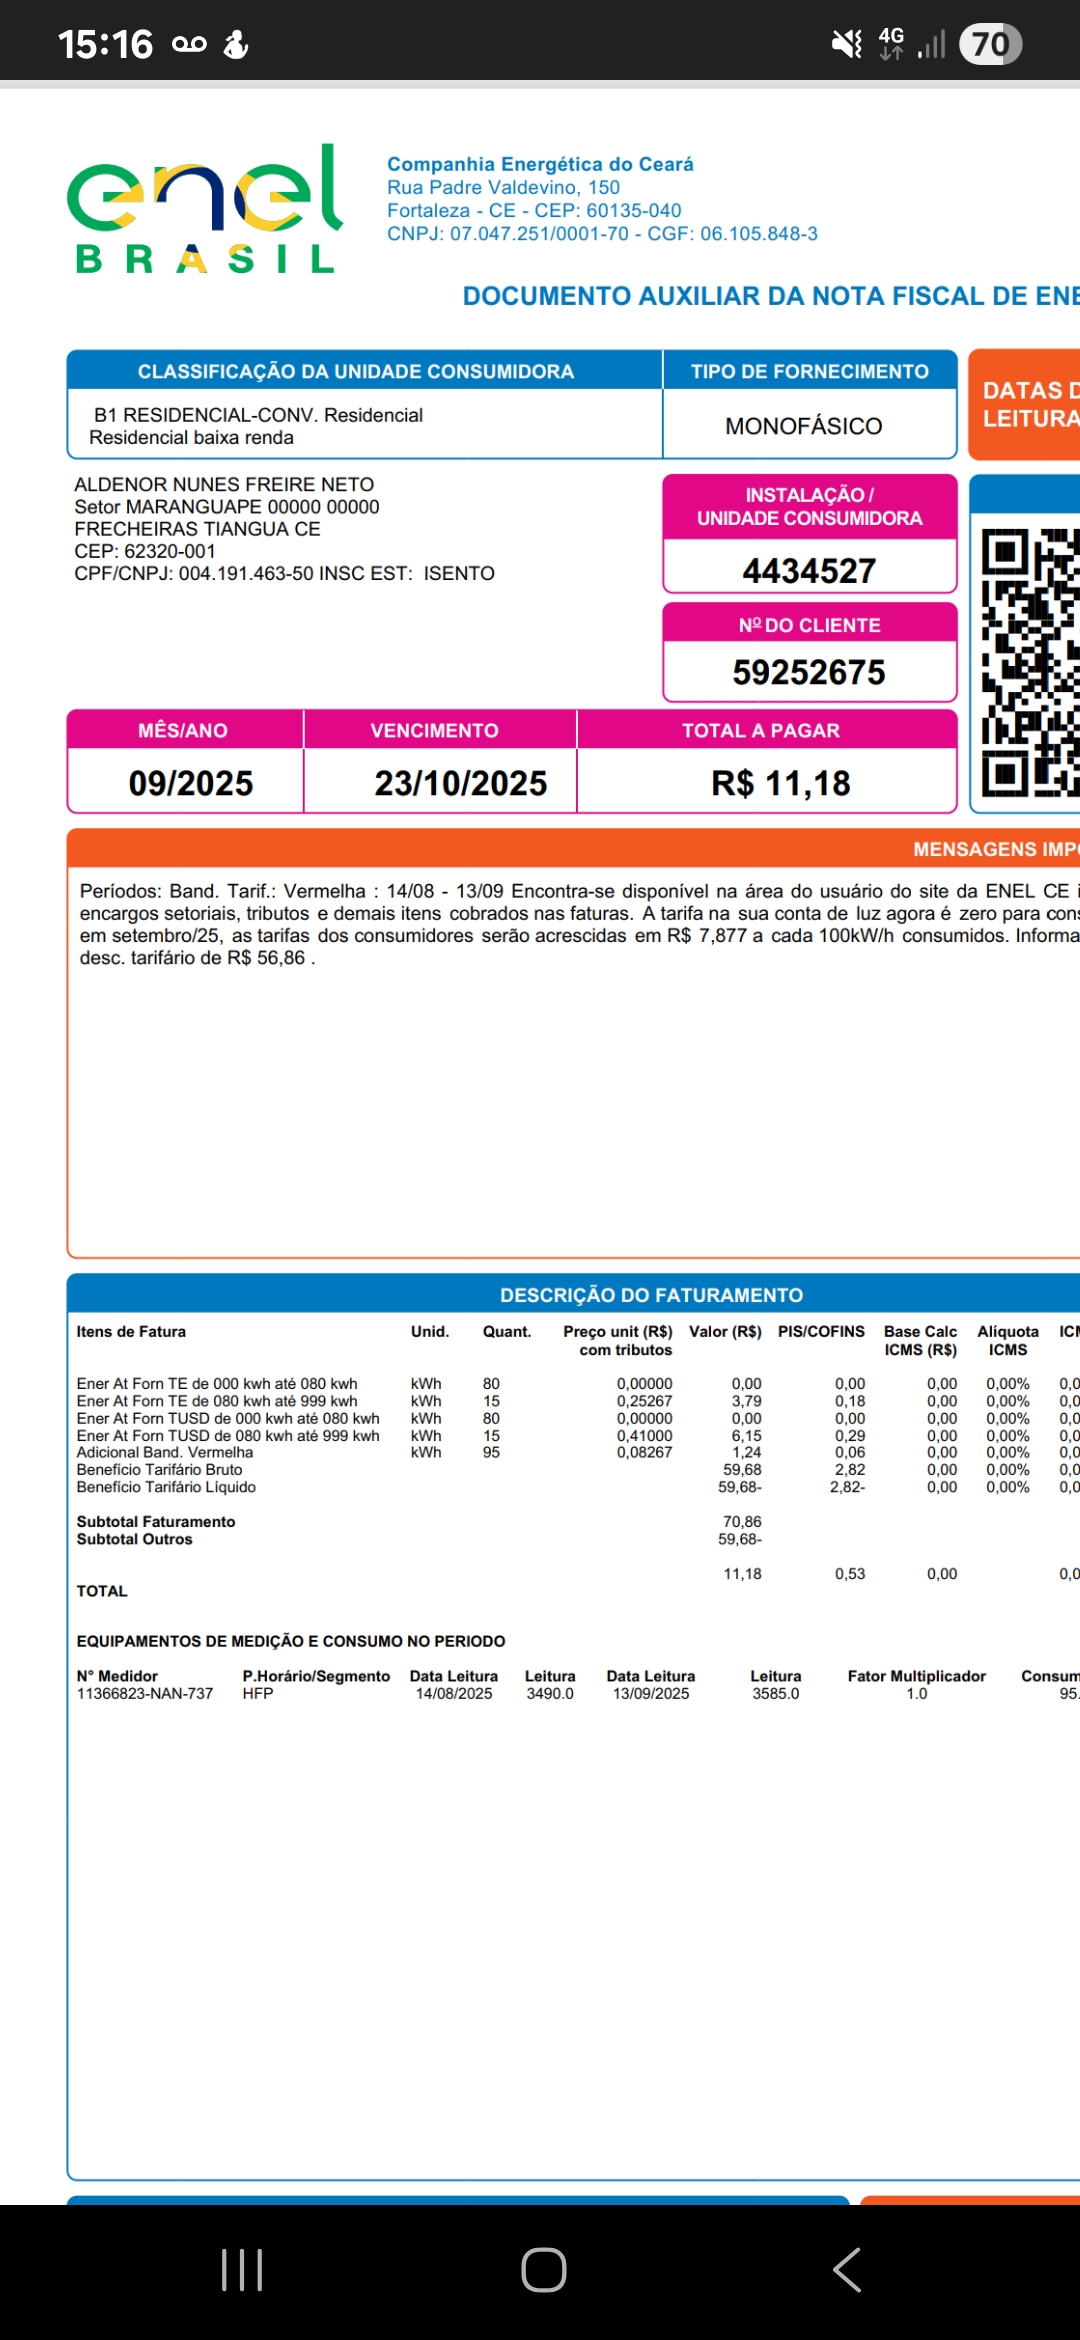Image resolution: width=1080 pixels, height=2340 pixels.
Task: Open recent apps with three-bar button
Action: pos(242,2269)
